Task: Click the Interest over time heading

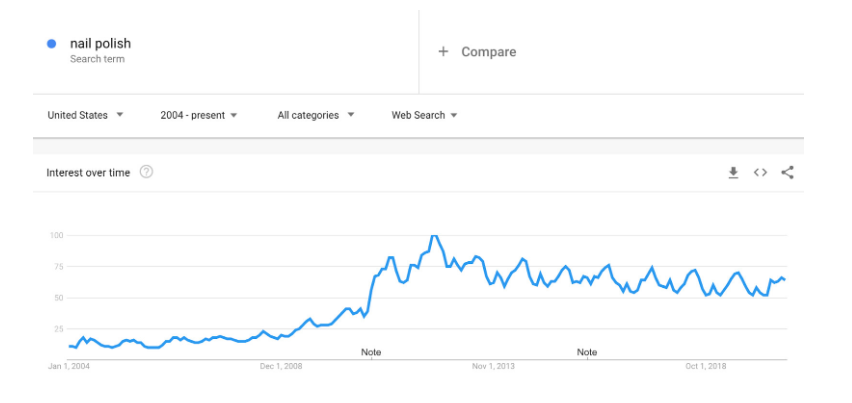Action: point(88,173)
